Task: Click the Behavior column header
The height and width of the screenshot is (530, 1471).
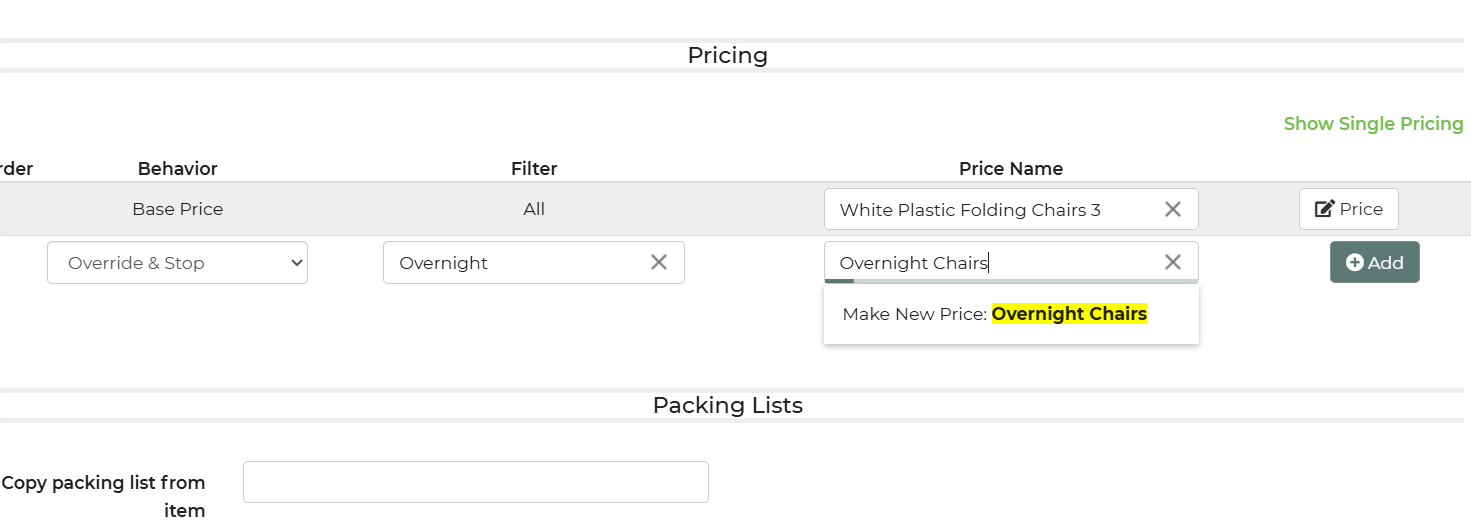Action: 177,169
